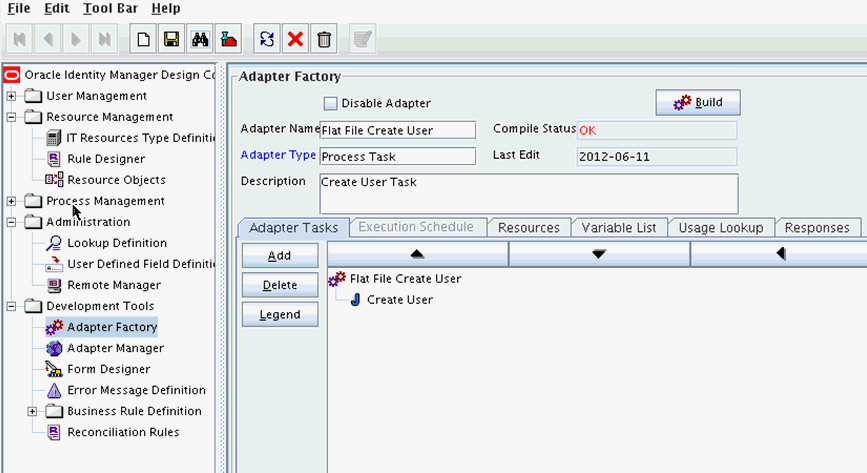Click Oracle Identity Manager Design Console root label
The height and width of the screenshot is (473, 867).
[x=119, y=75]
